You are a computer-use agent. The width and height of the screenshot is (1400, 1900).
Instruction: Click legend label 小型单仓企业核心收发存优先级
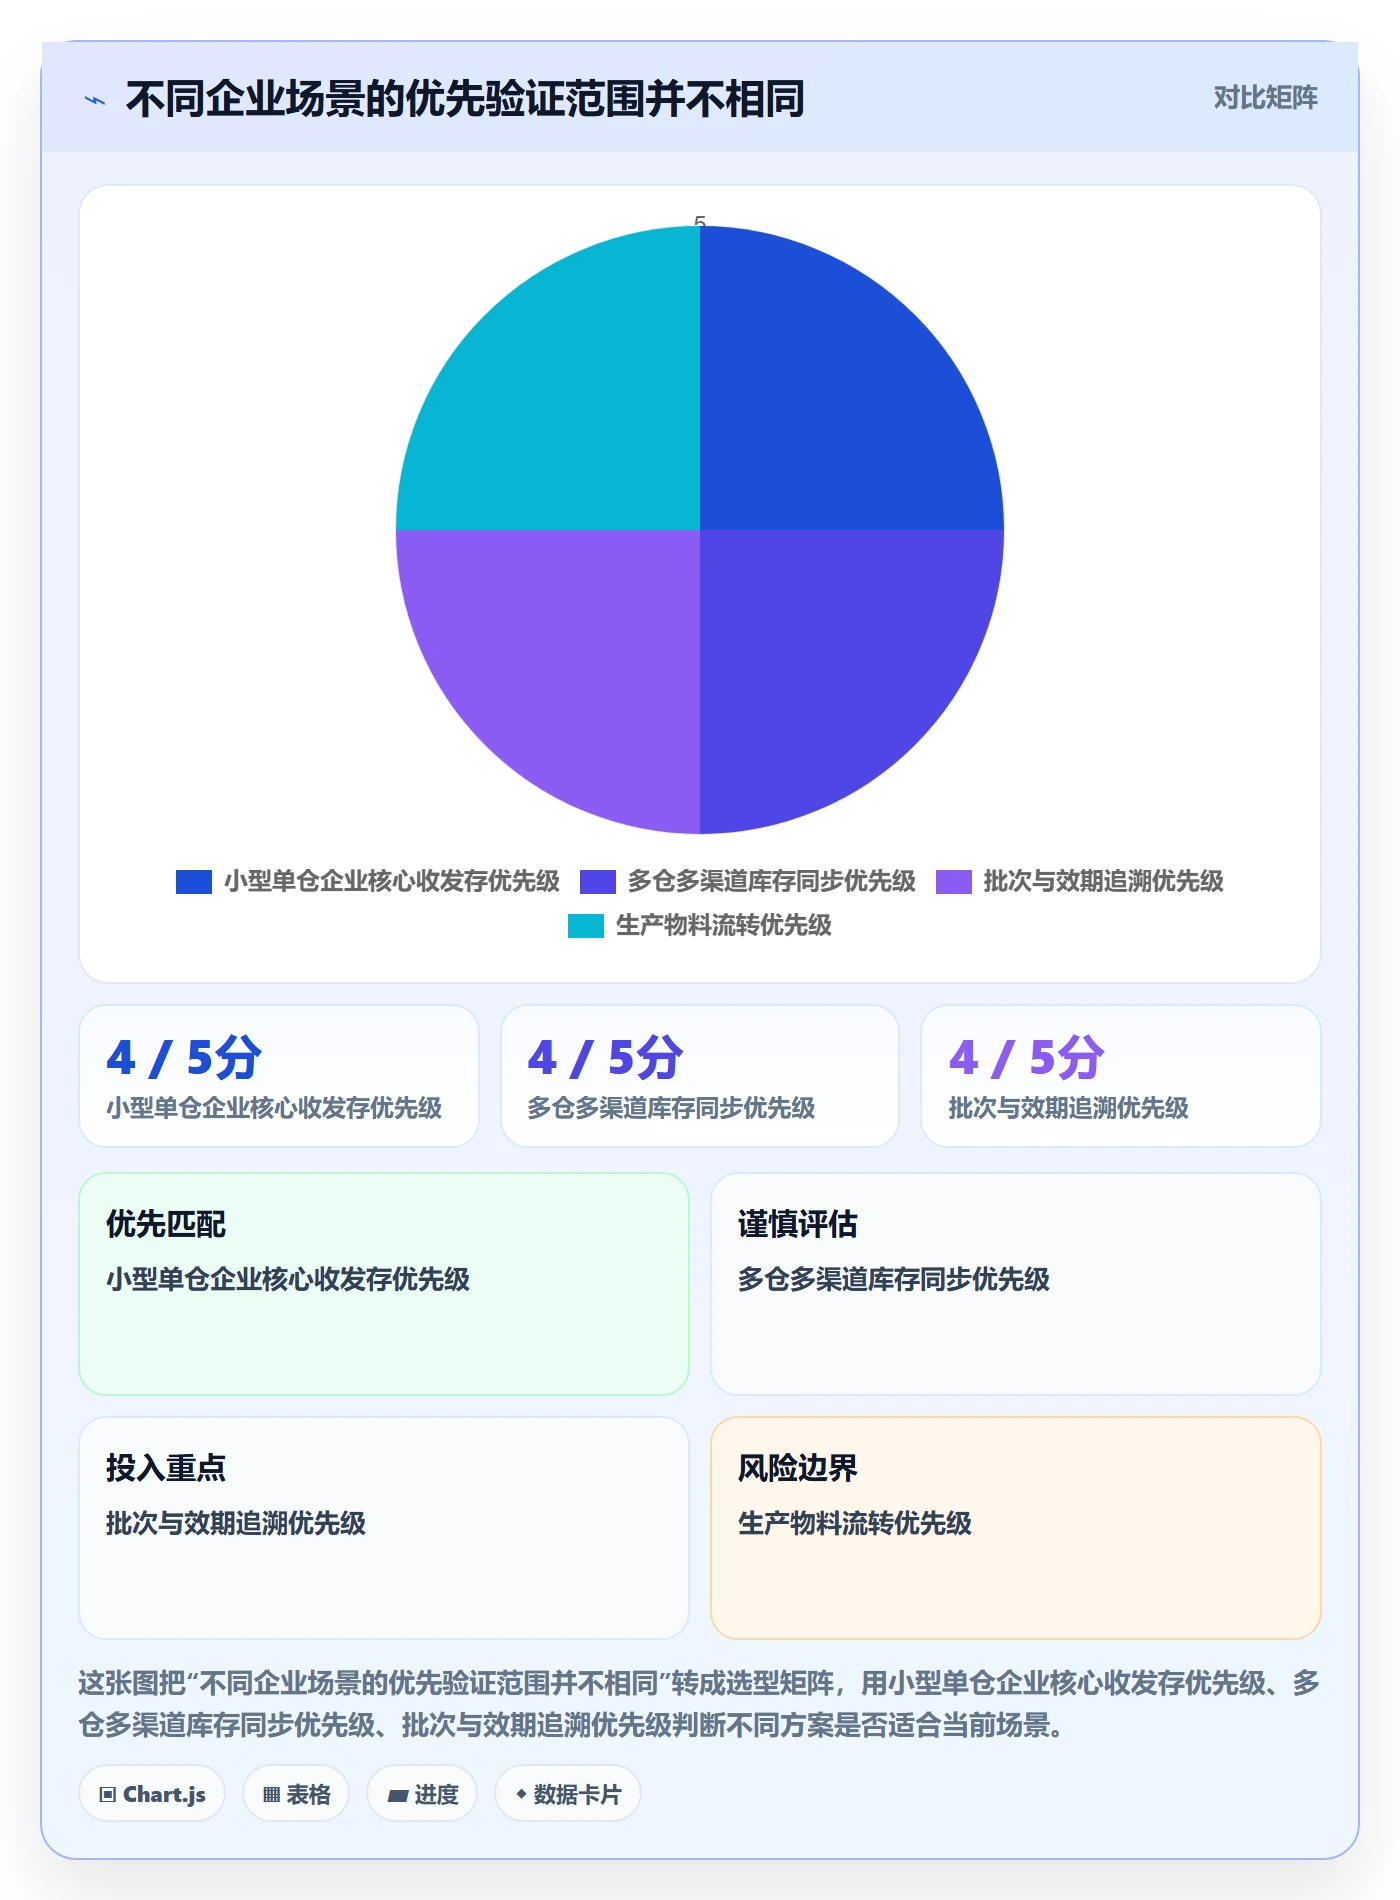[392, 881]
